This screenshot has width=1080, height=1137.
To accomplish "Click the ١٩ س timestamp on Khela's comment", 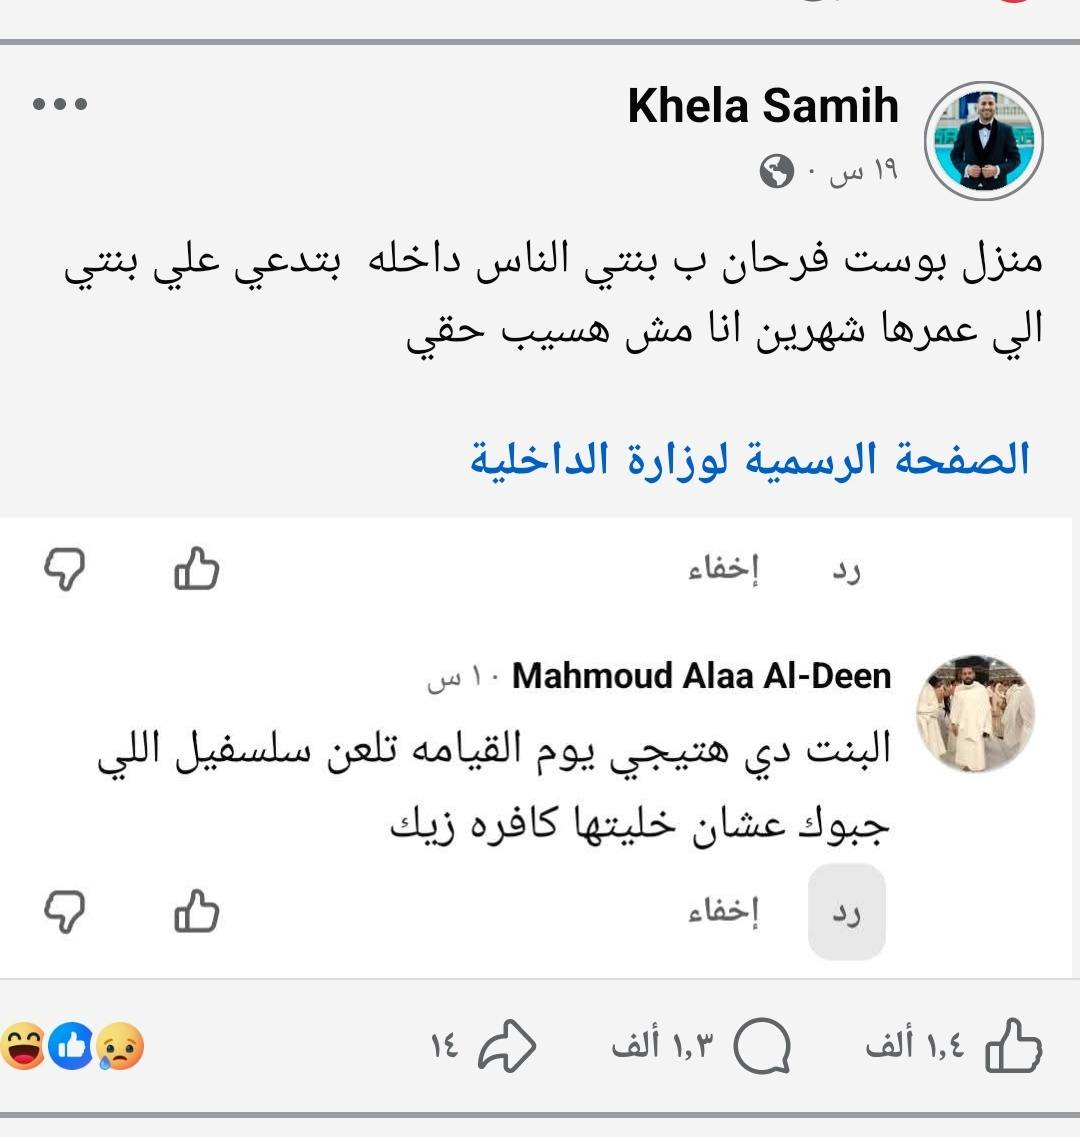I will coord(852,172).
